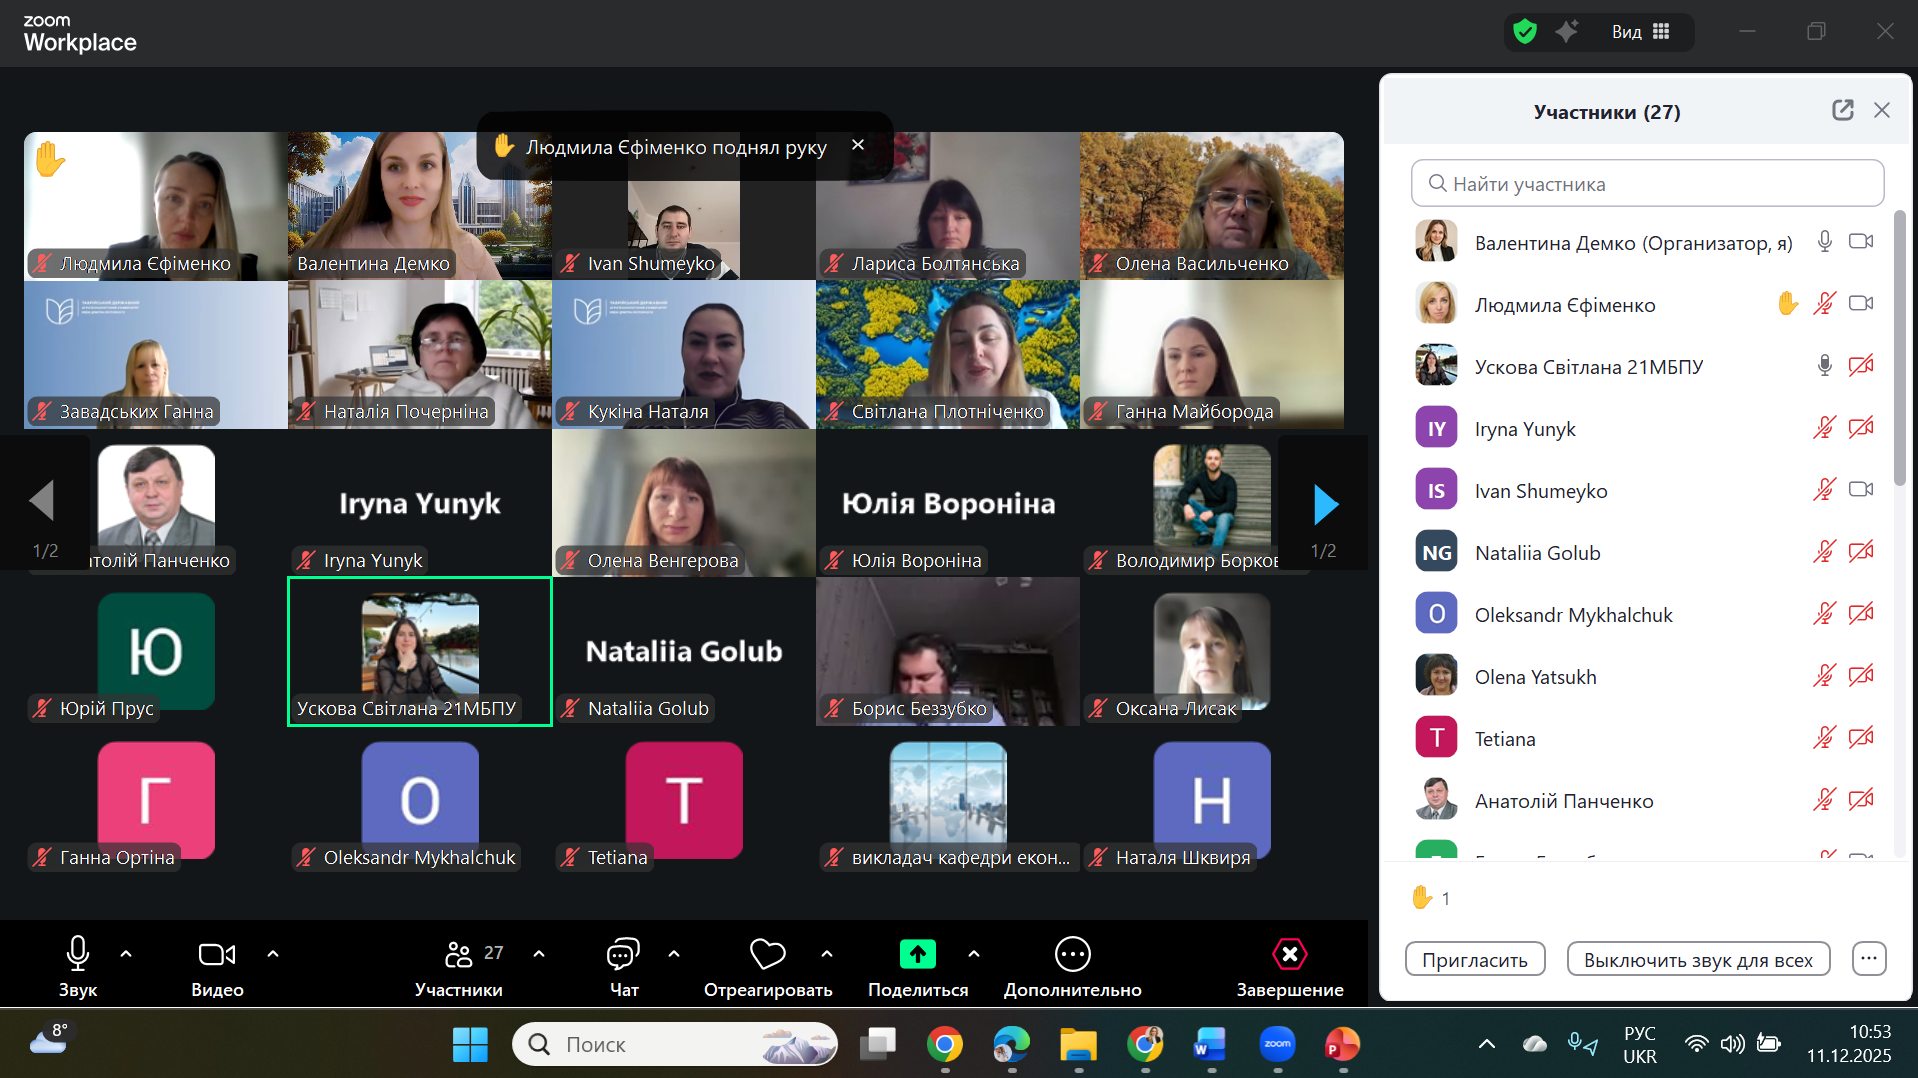
Task: Open the volume control in system tray
Action: (x=1732, y=1044)
